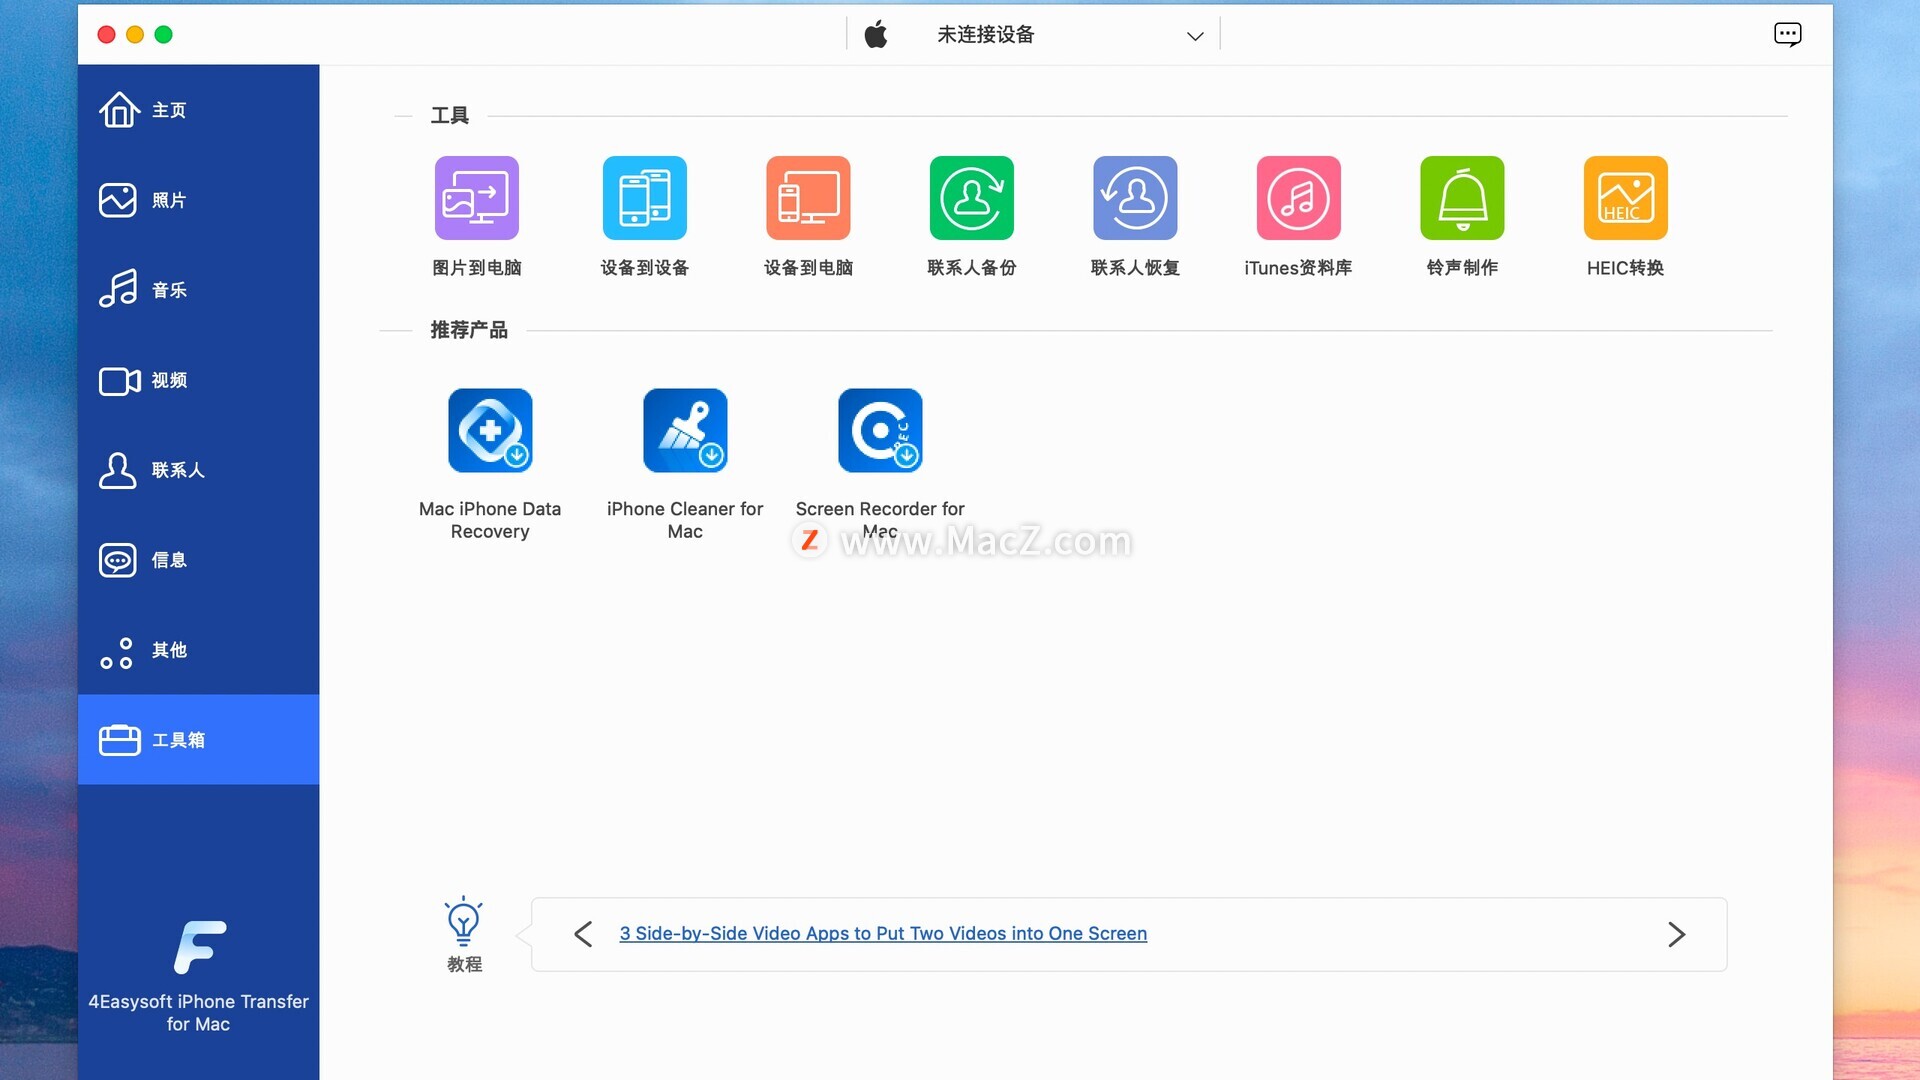1920x1080 pixels.
Task: Open the 照片 photos sidebar section
Action: pyautogui.click(x=198, y=200)
